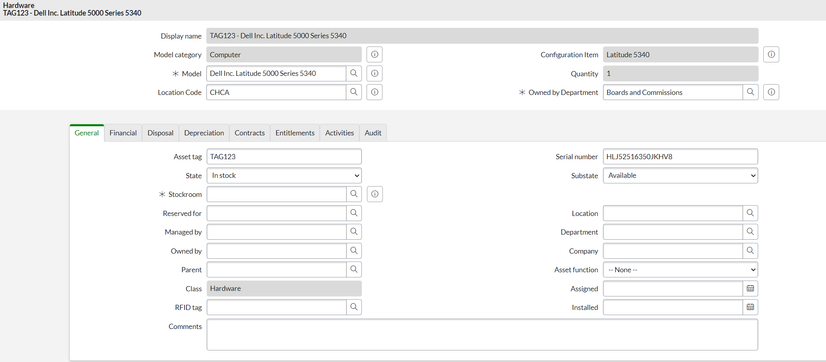Open the Installed date calendar picker
The height and width of the screenshot is (362, 826).
[751, 307]
